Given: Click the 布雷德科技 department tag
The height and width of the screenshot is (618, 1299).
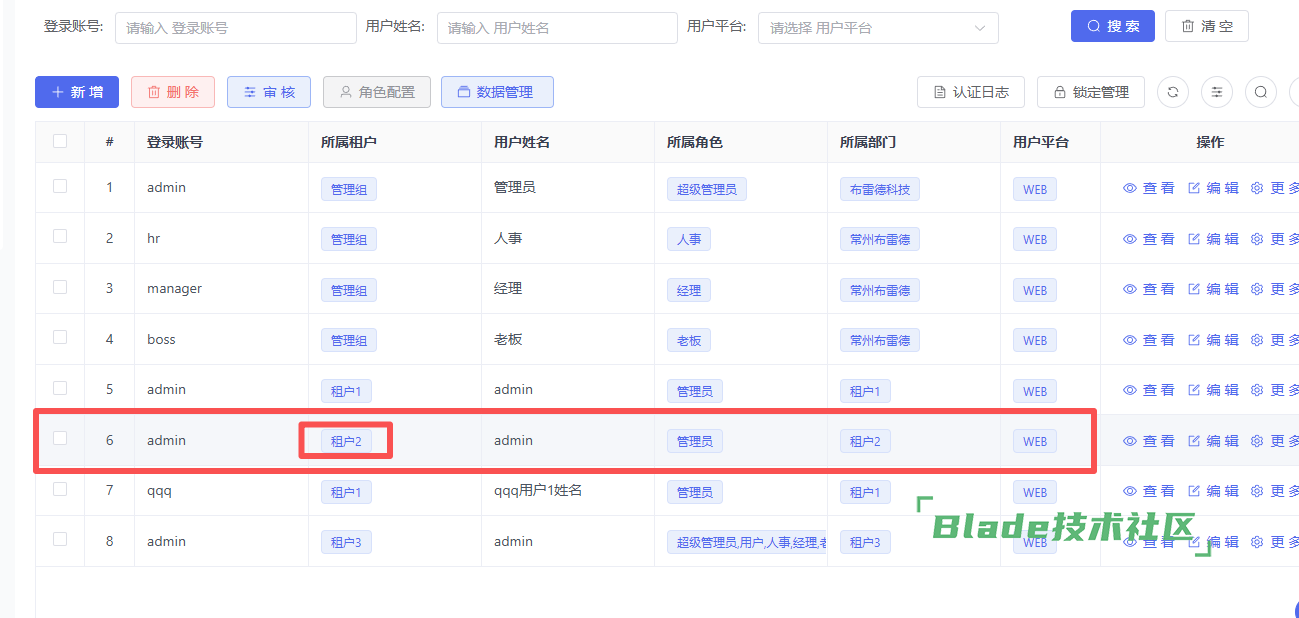Looking at the screenshot, I should tap(880, 189).
